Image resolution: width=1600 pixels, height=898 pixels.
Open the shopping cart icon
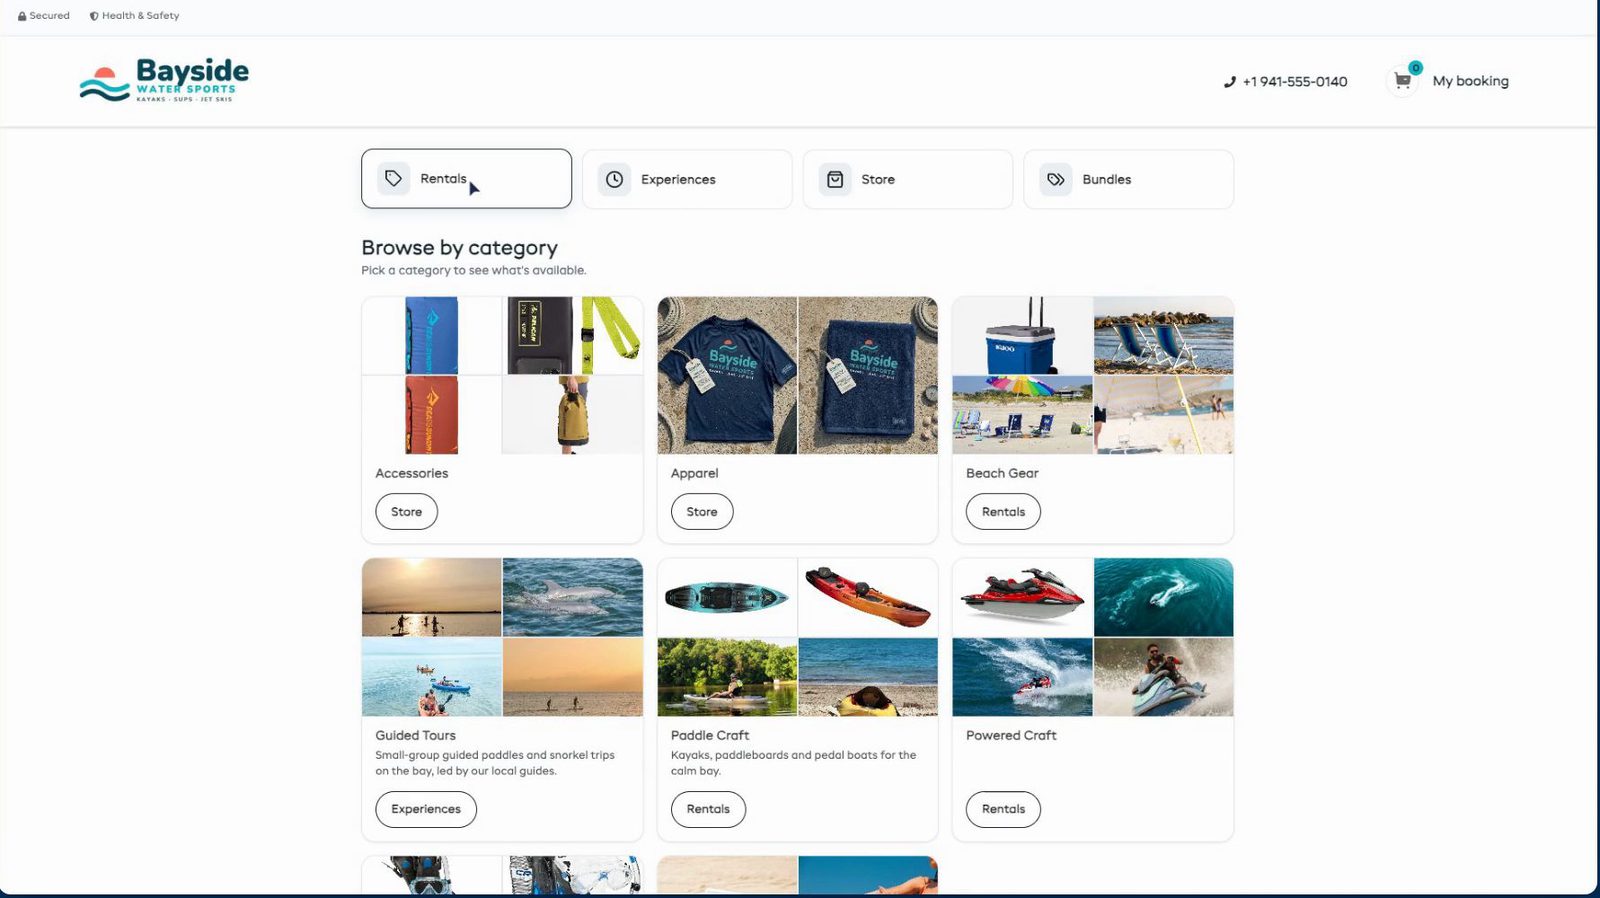(x=1403, y=81)
